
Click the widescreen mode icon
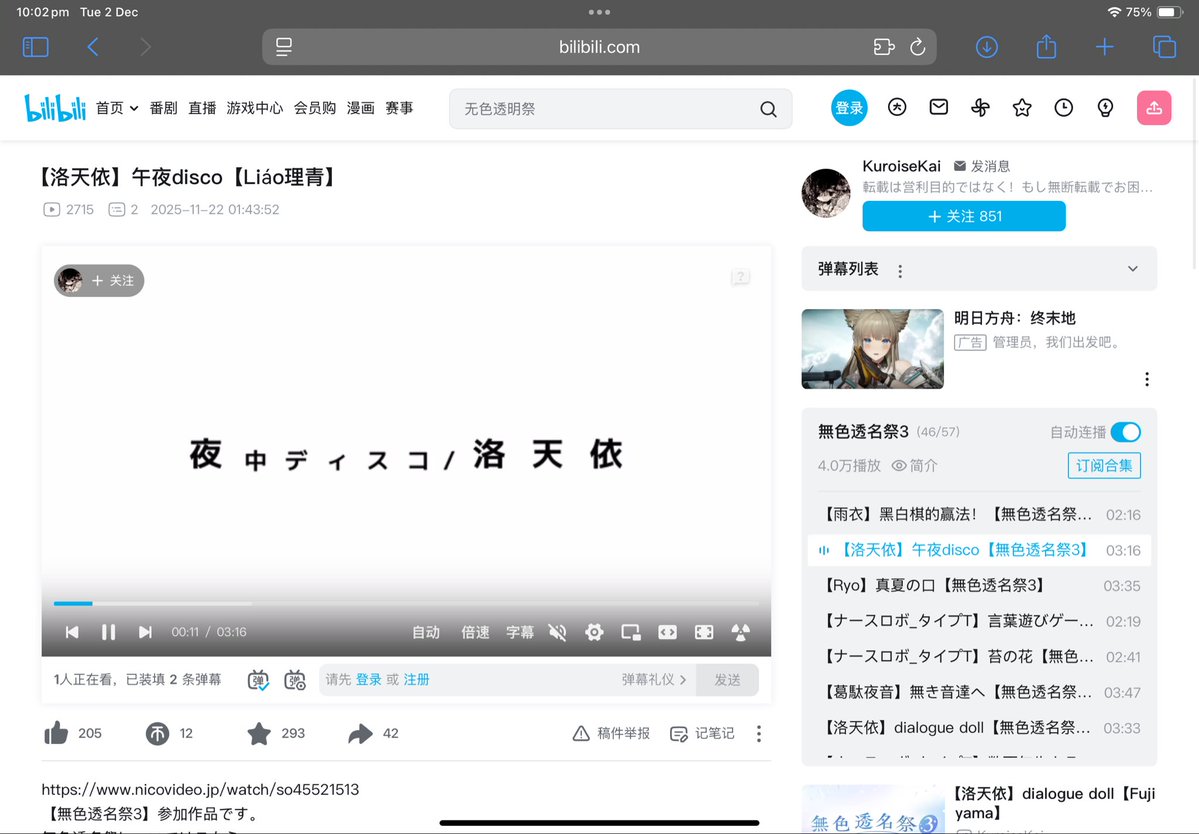coord(667,631)
